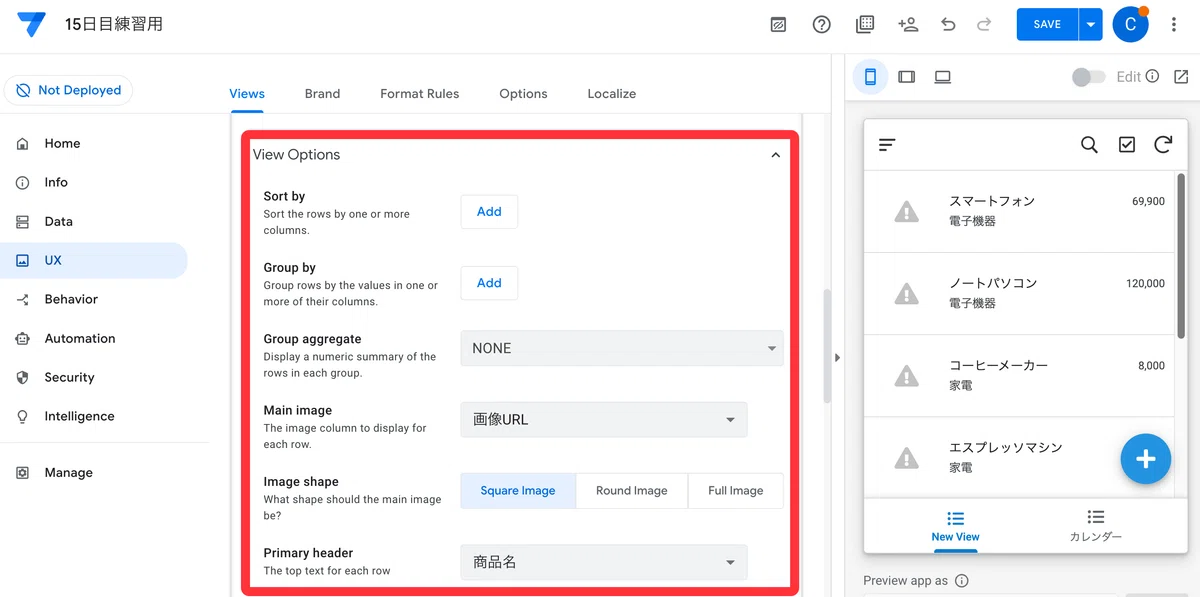Open the hamburger menu in app preview
The height and width of the screenshot is (597, 1200).
click(x=887, y=145)
